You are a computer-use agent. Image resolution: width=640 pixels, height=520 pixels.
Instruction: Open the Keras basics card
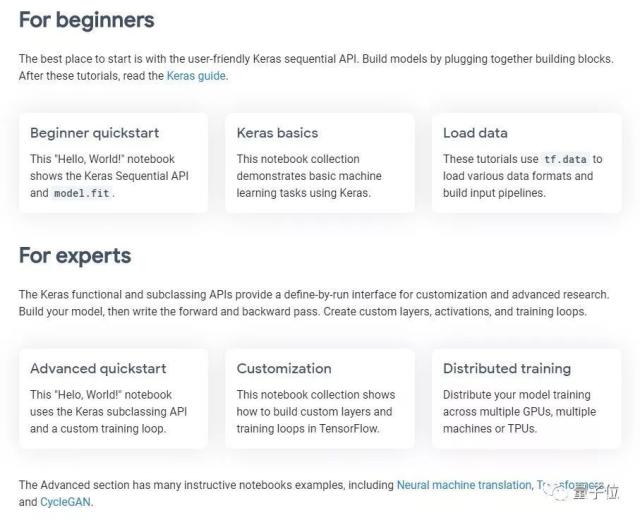coord(320,163)
